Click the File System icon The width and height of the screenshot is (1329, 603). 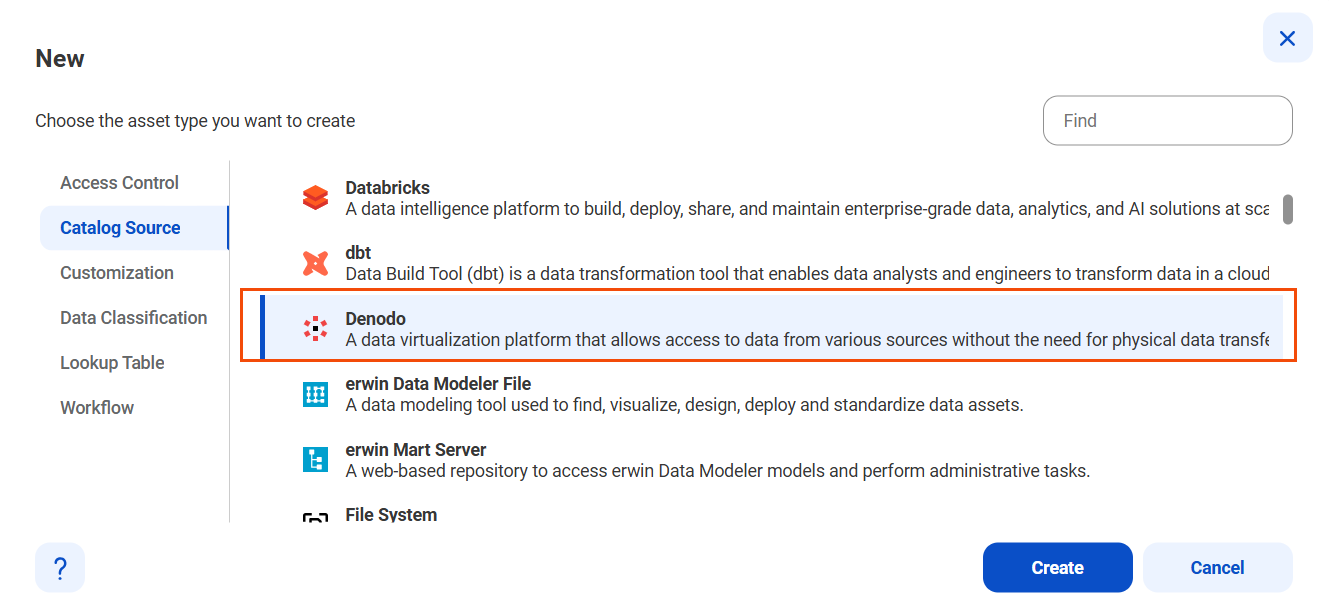tap(315, 518)
